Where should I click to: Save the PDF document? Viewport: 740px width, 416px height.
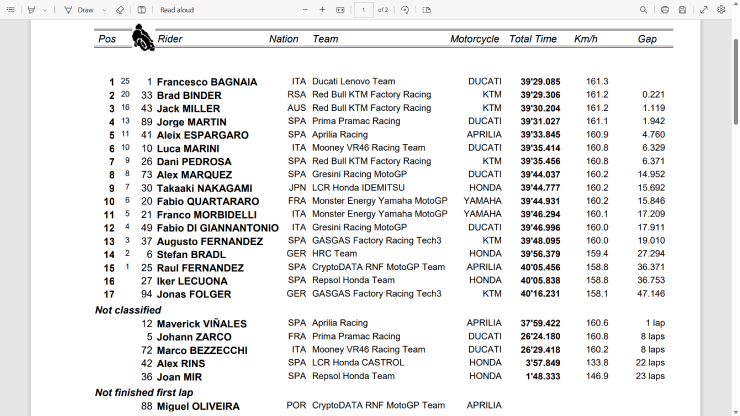(682, 9)
